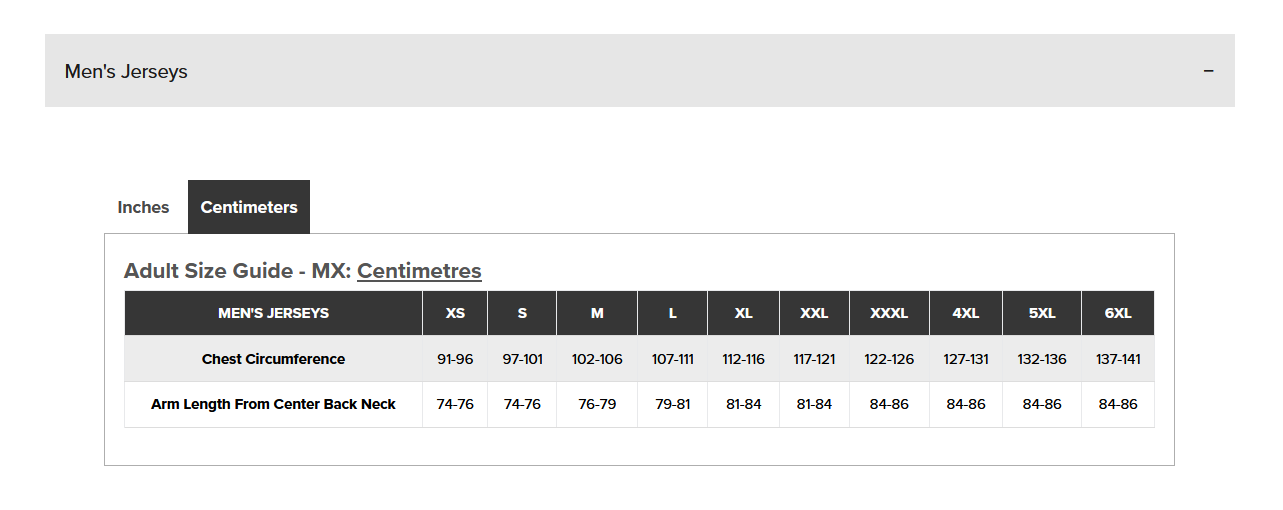Click the 117-121 chest cell for XXL
The height and width of the screenshot is (510, 1283).
coord(814,359)
